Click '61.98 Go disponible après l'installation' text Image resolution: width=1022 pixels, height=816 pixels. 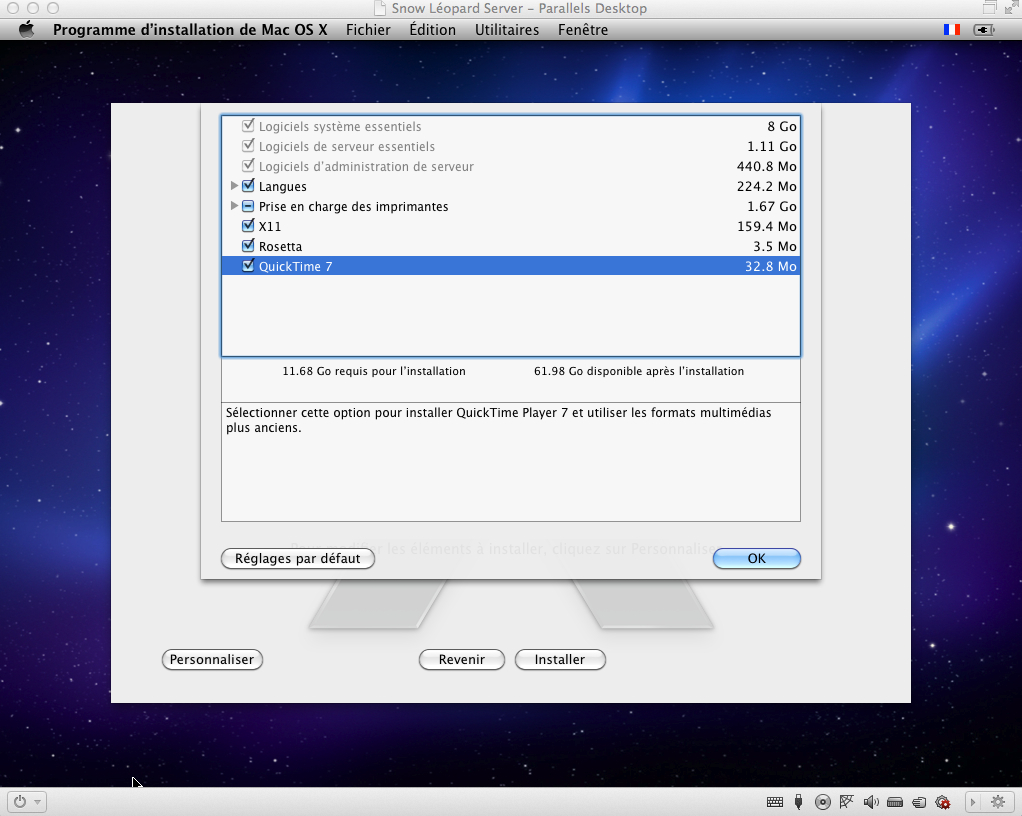point(639,371)
